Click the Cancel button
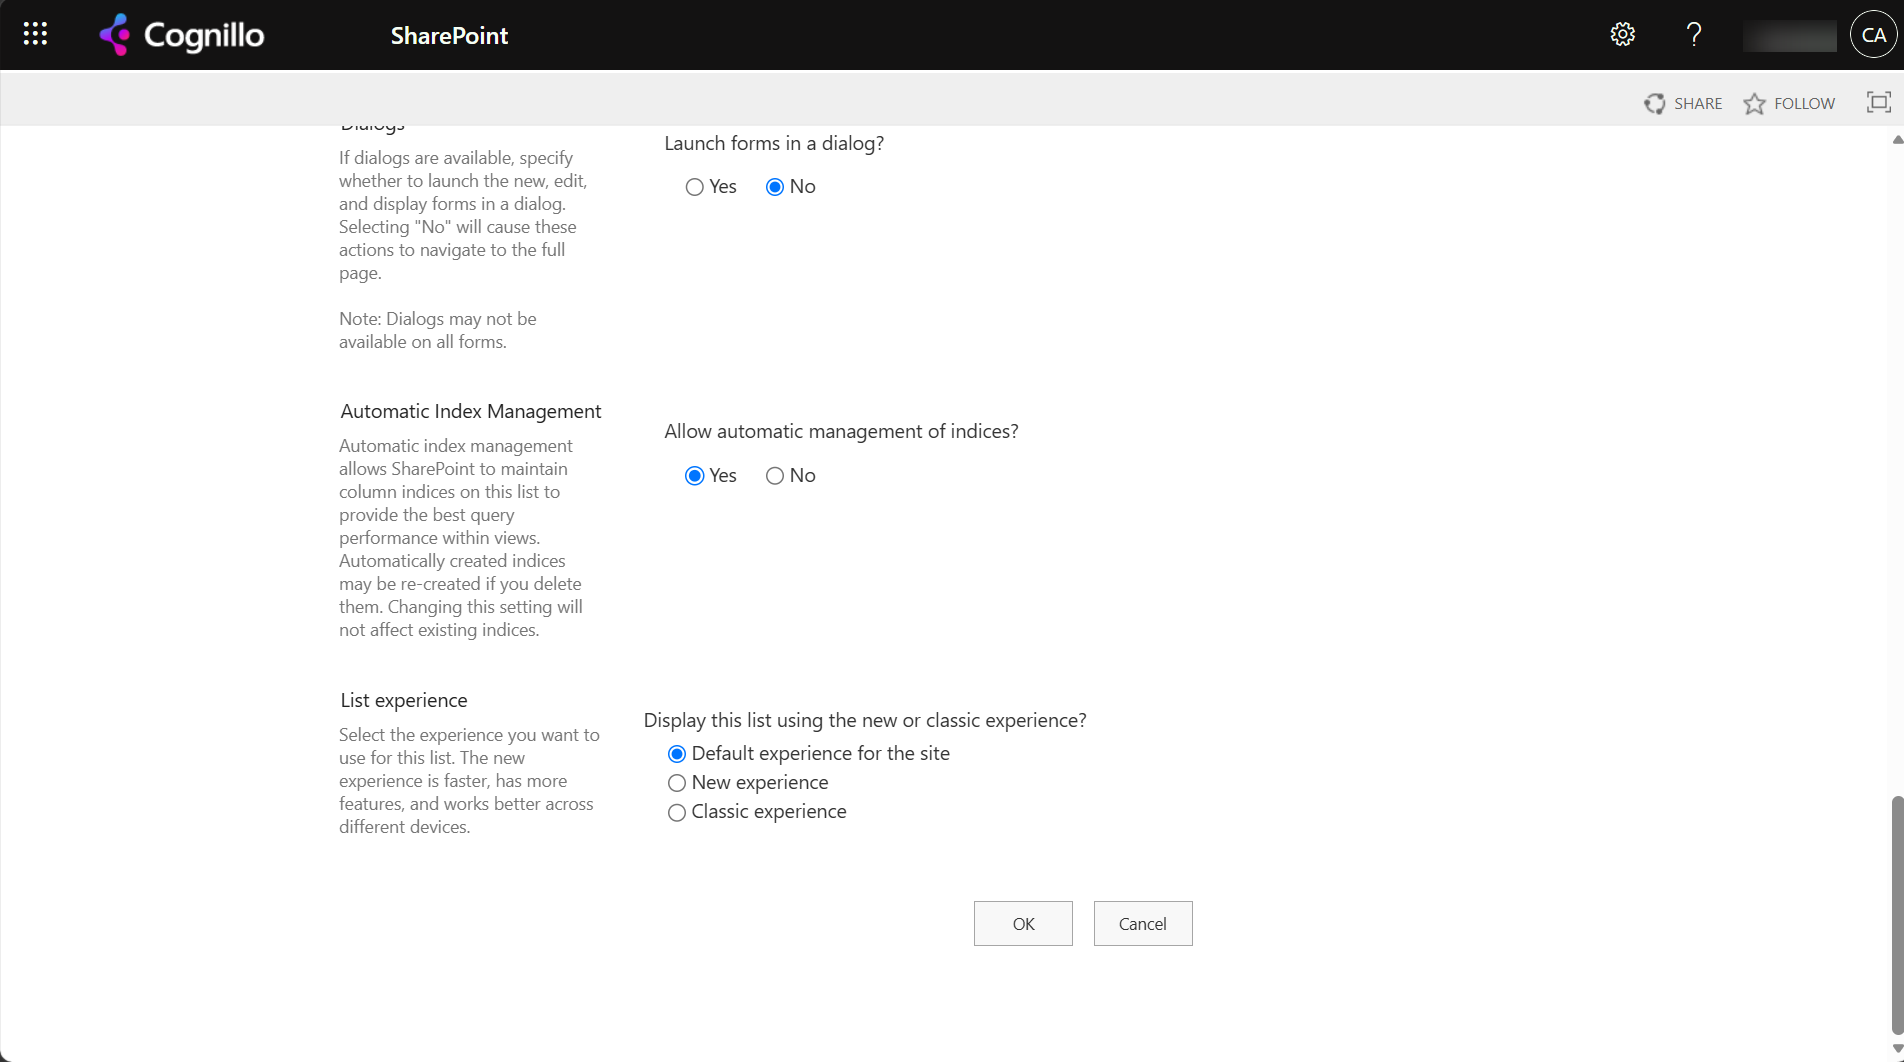 (x=1143, y=923)
